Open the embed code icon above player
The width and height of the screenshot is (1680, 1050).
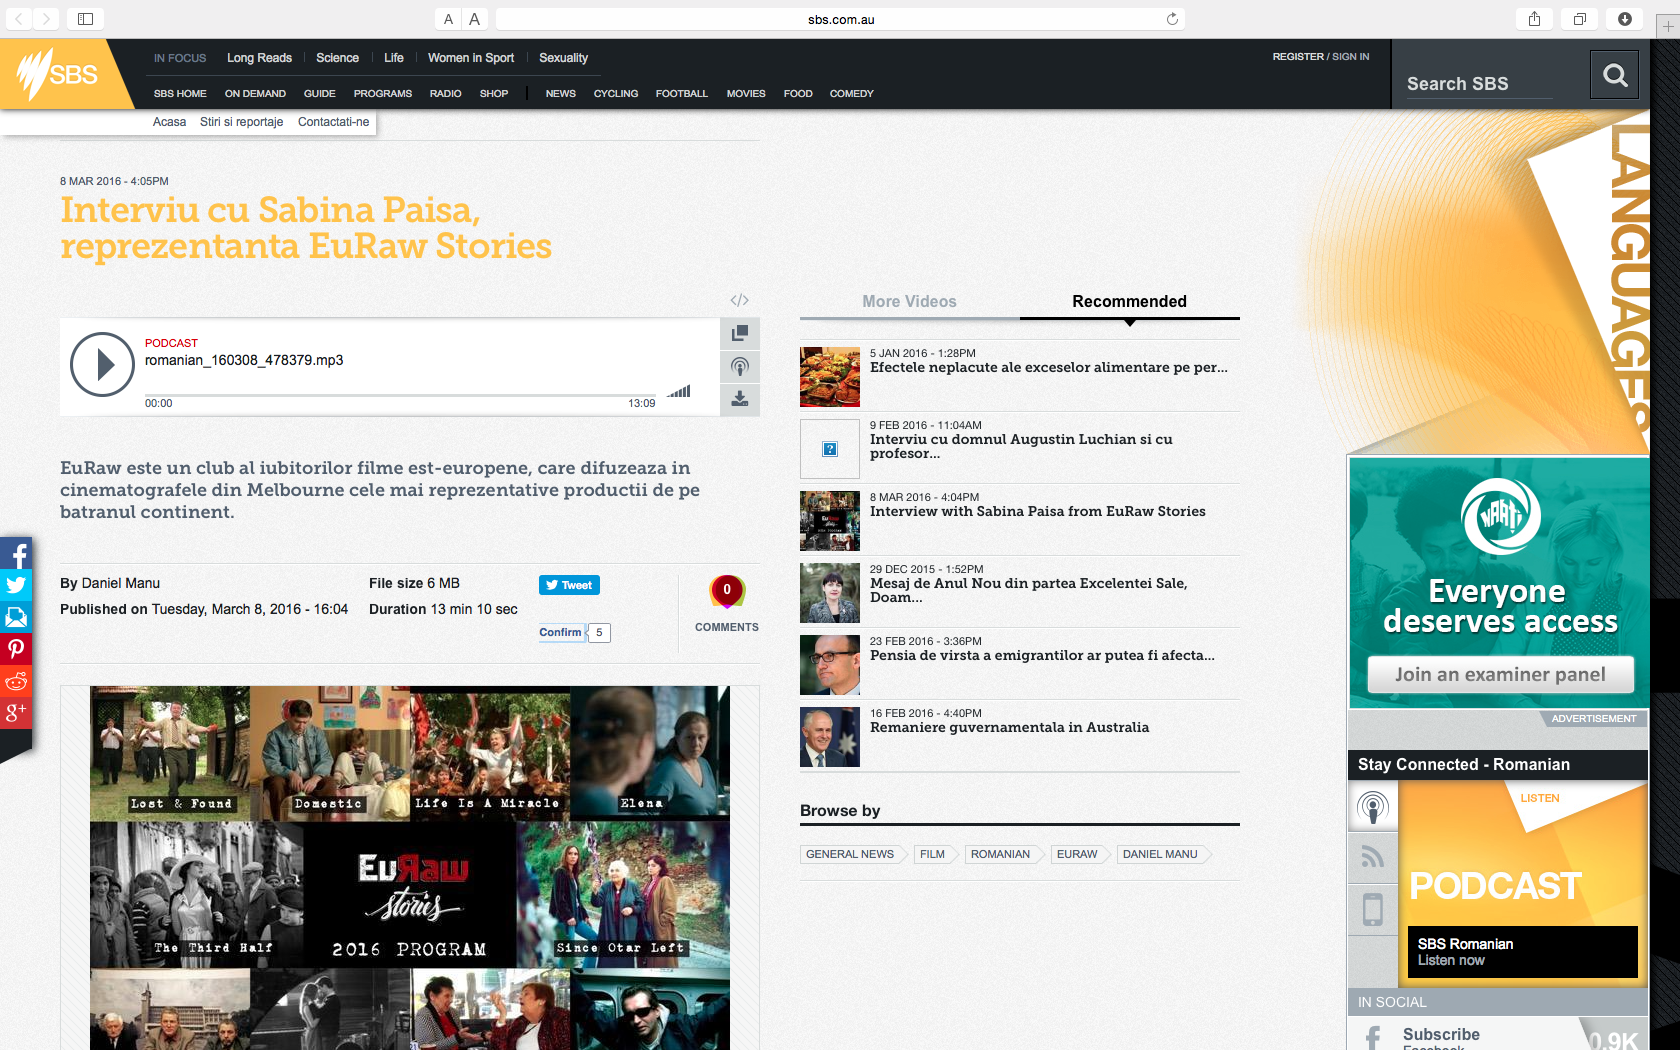click(x=739, y=300)
